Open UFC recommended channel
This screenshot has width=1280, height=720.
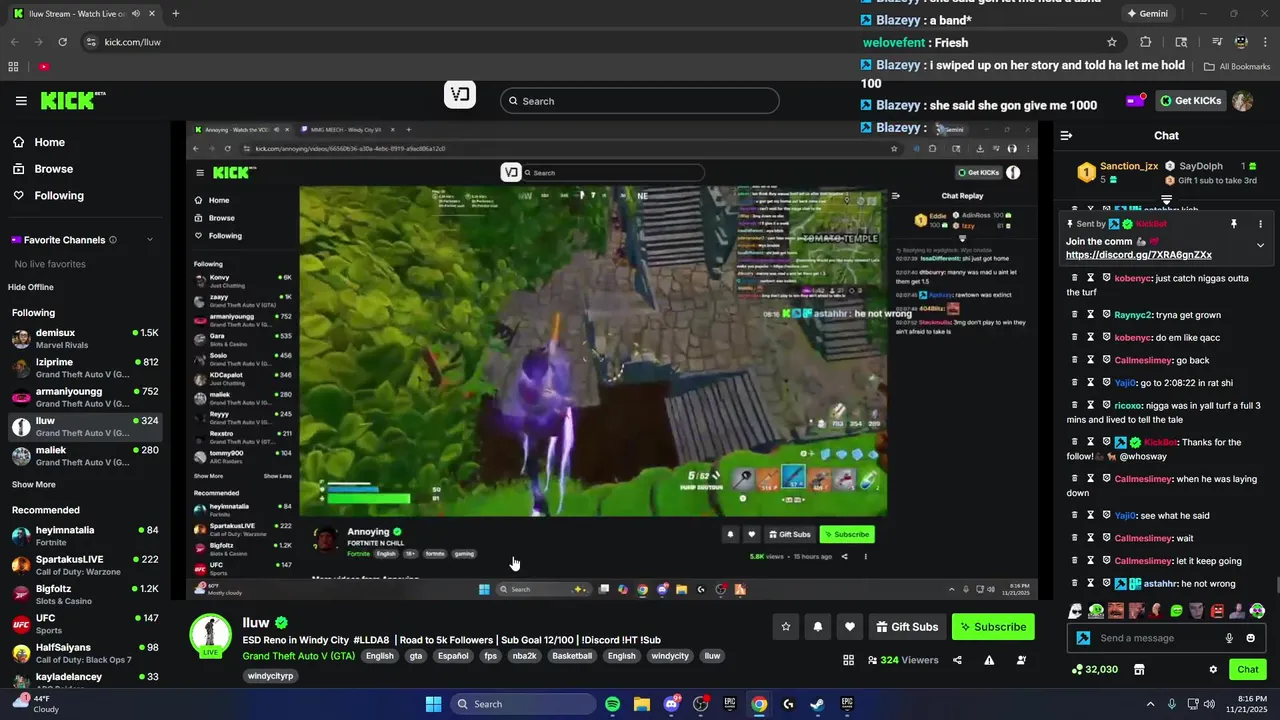click(x=85, y=624)
